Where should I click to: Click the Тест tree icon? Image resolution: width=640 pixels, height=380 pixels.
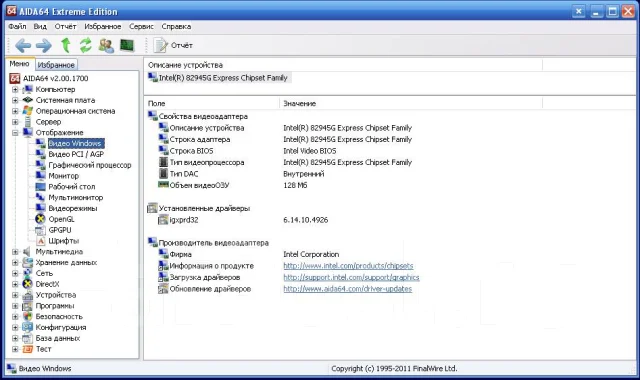click(27, 349)
